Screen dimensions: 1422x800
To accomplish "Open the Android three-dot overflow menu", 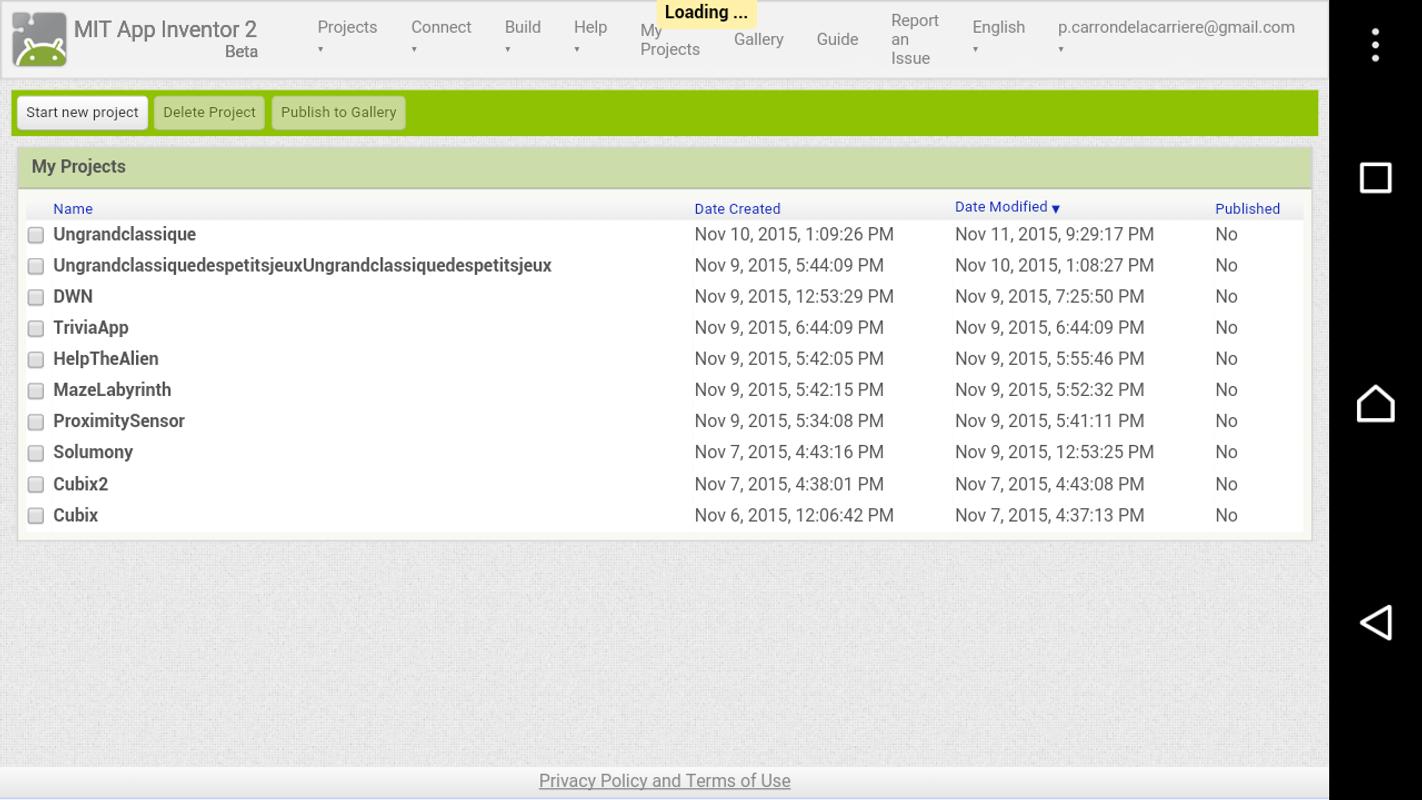I will click(x=1376, y=45).
